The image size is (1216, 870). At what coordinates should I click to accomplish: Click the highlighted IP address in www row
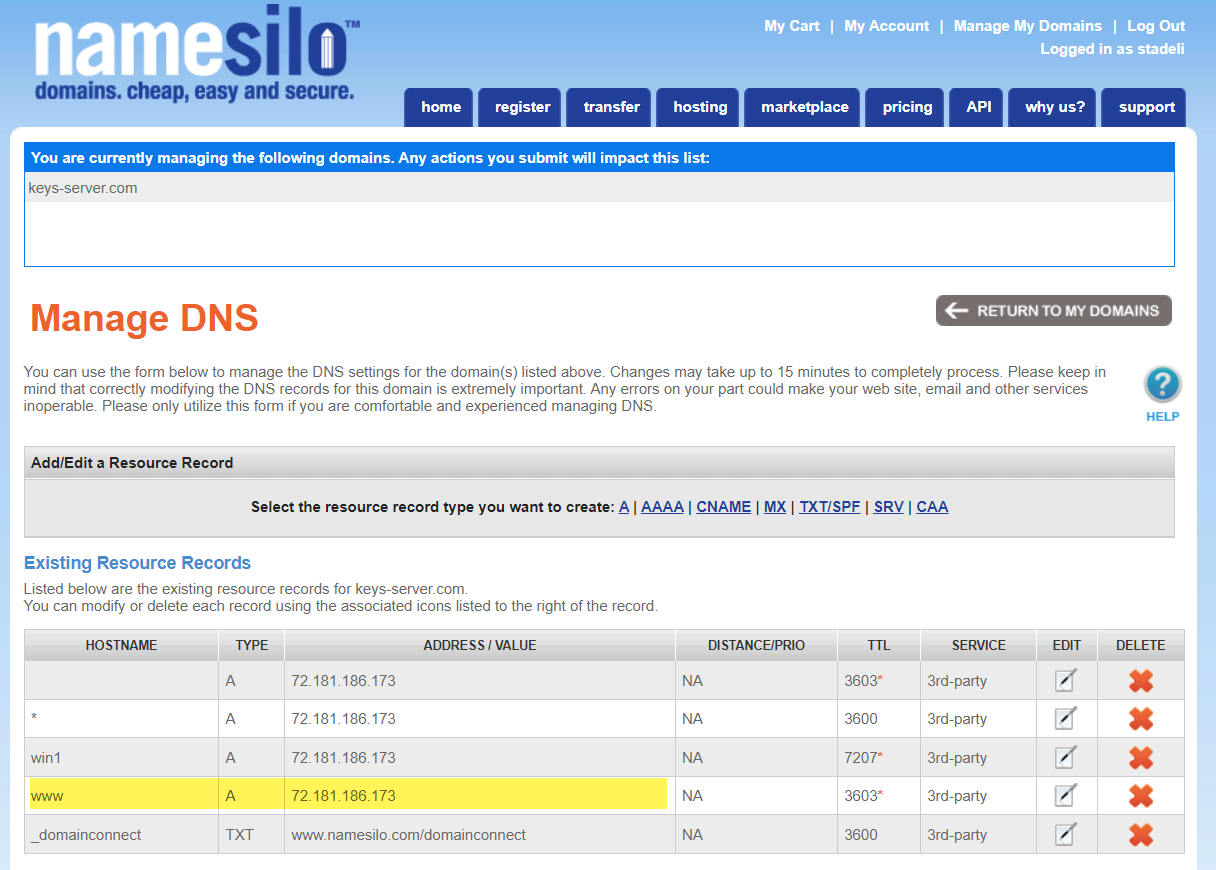tap(344, 796)
